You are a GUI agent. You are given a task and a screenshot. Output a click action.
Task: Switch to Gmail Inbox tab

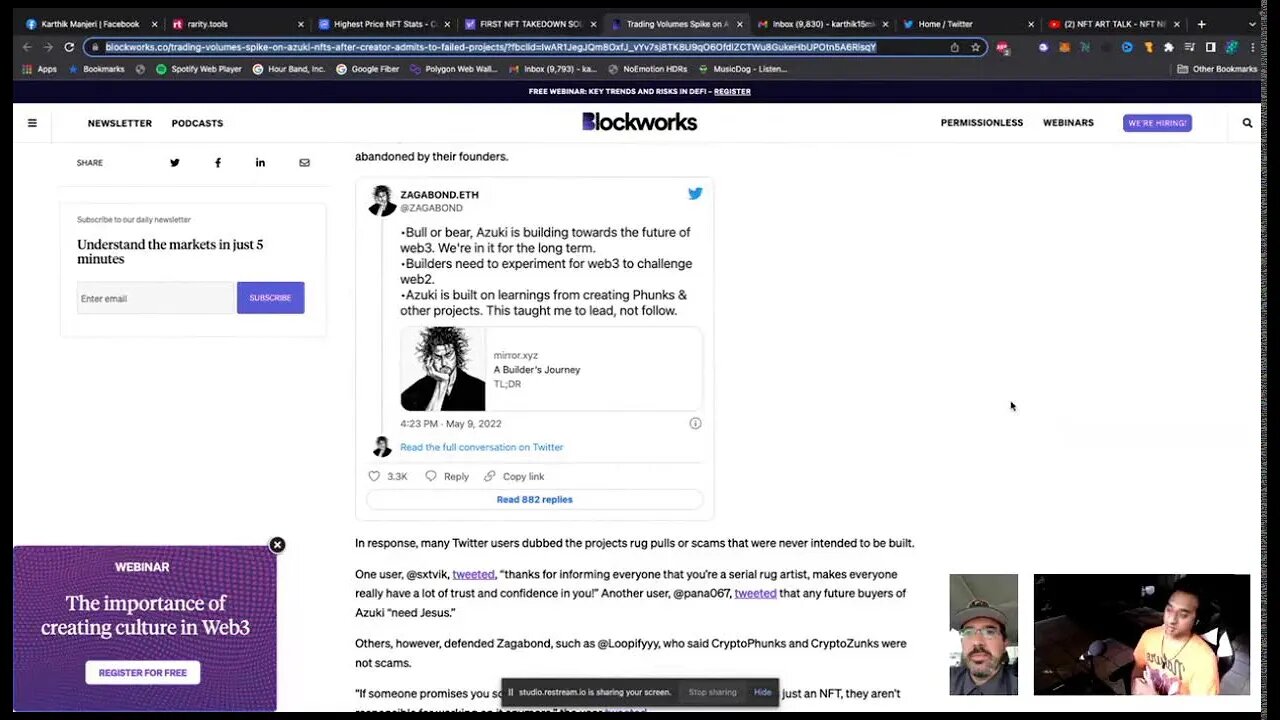point(822,24)
